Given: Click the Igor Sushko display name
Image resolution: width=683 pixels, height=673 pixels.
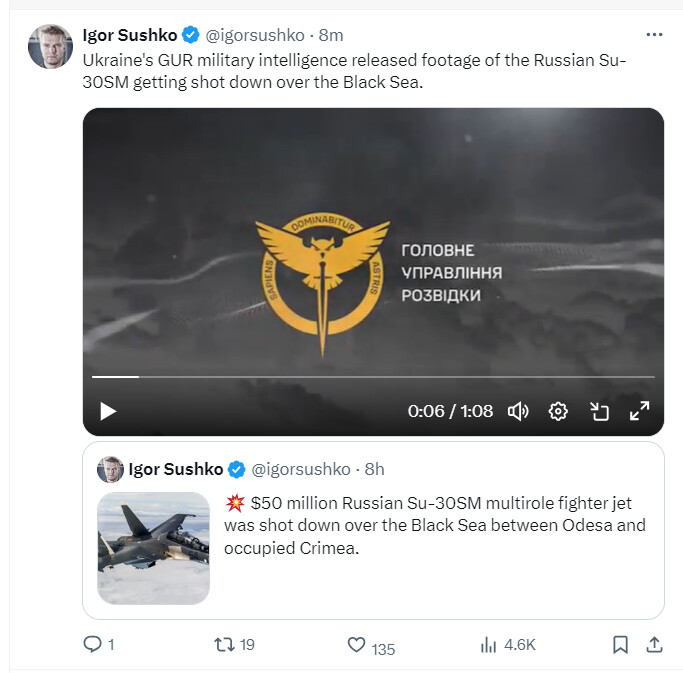Looking at the screenshot, I should [130, 35].
